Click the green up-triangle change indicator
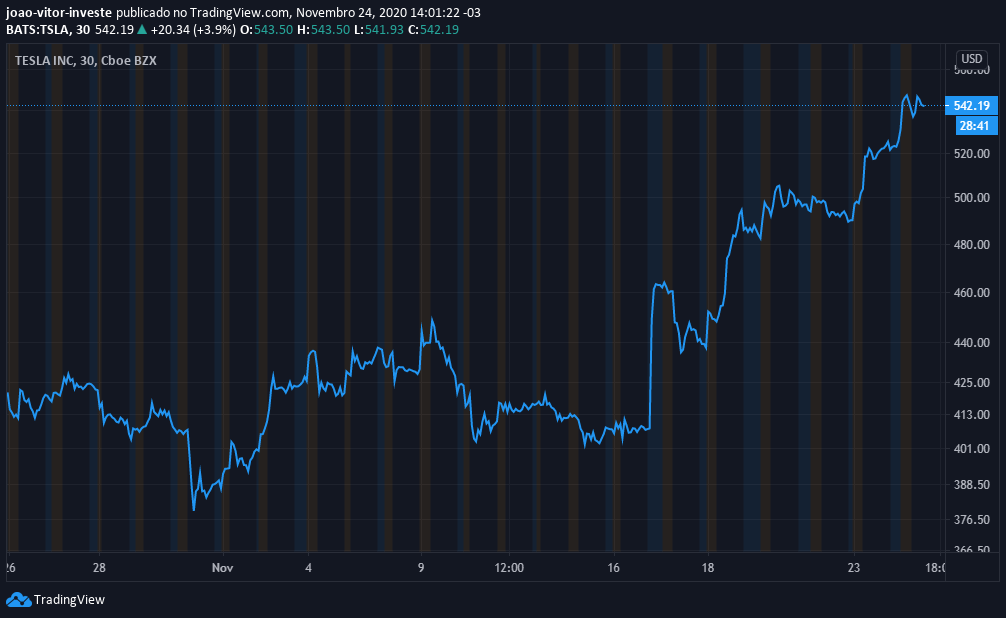The width and height of the screenshot is (1006, 618). pyautogui.click(x=142, y=30)
